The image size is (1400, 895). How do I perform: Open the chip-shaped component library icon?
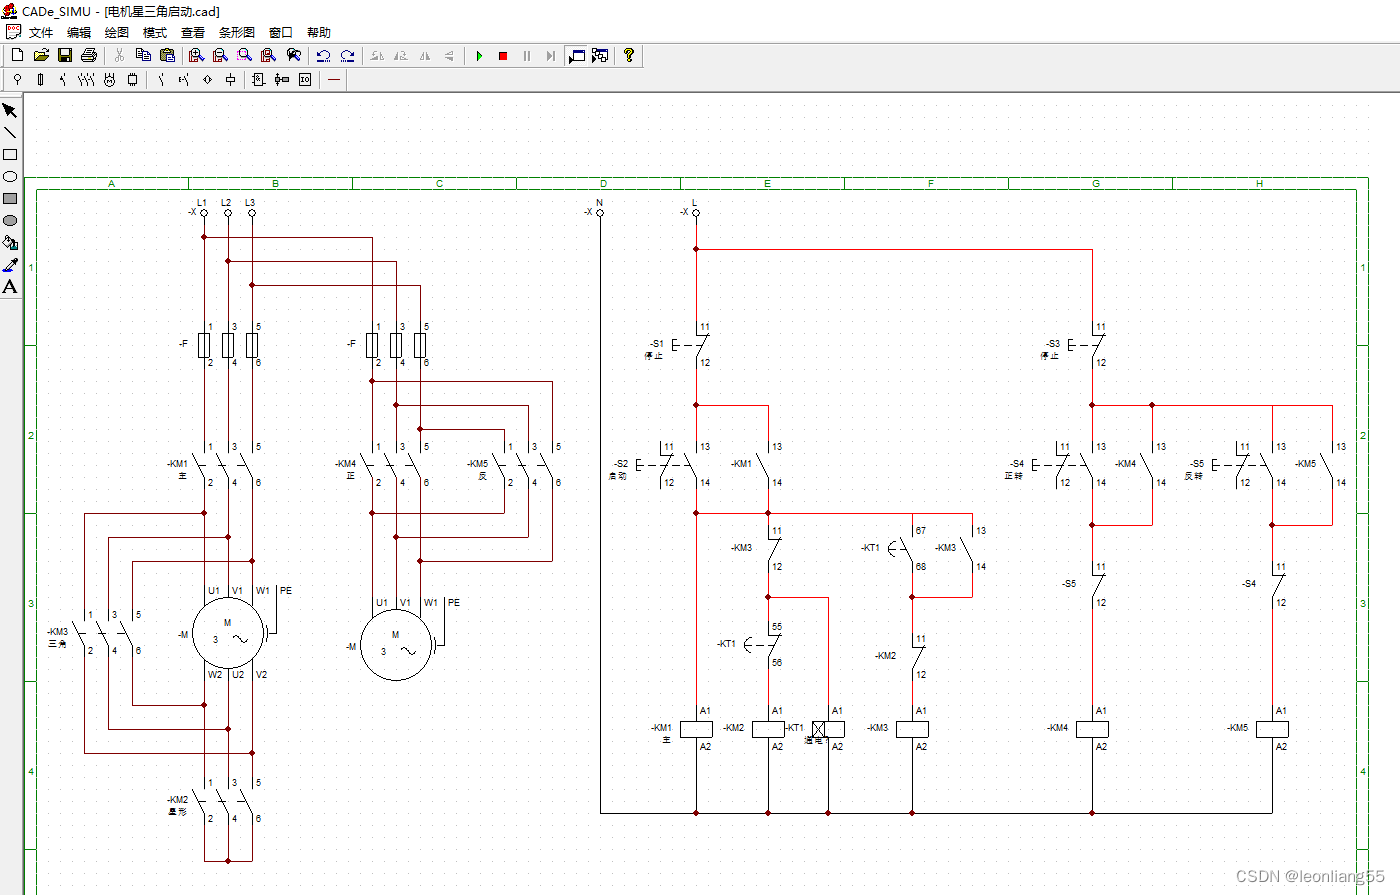coord(132,79)
